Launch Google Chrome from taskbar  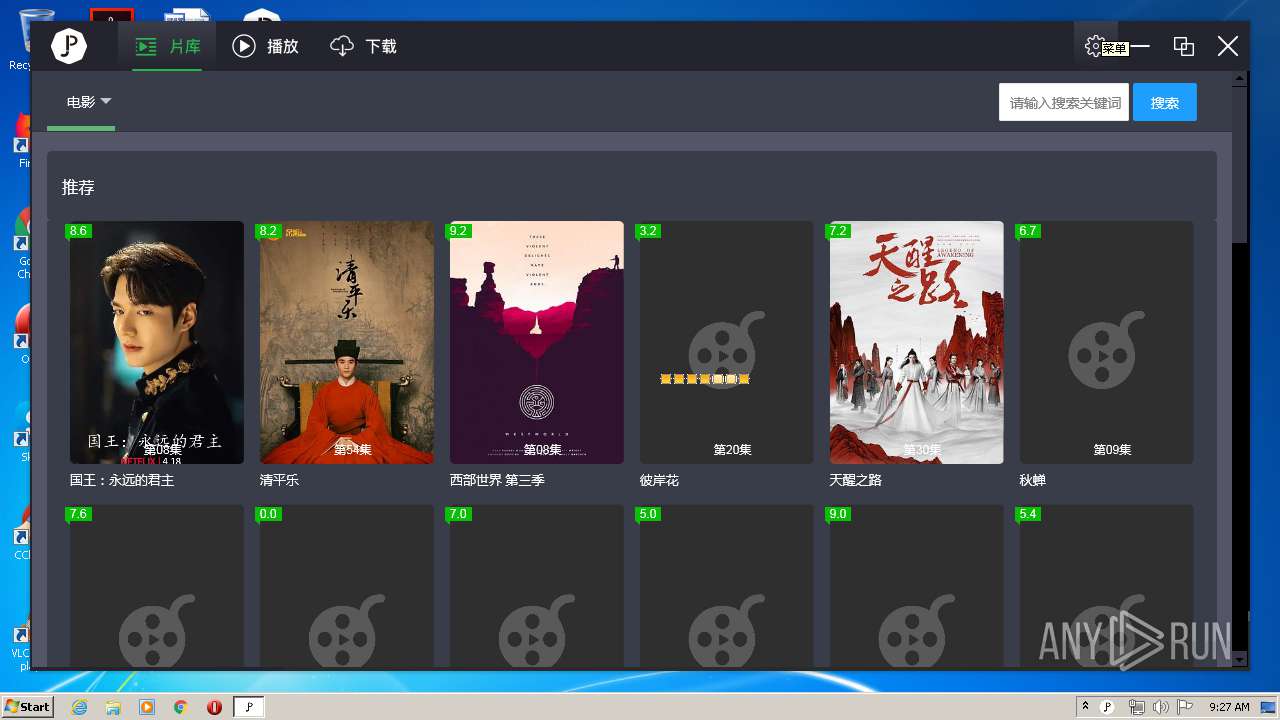181,707
